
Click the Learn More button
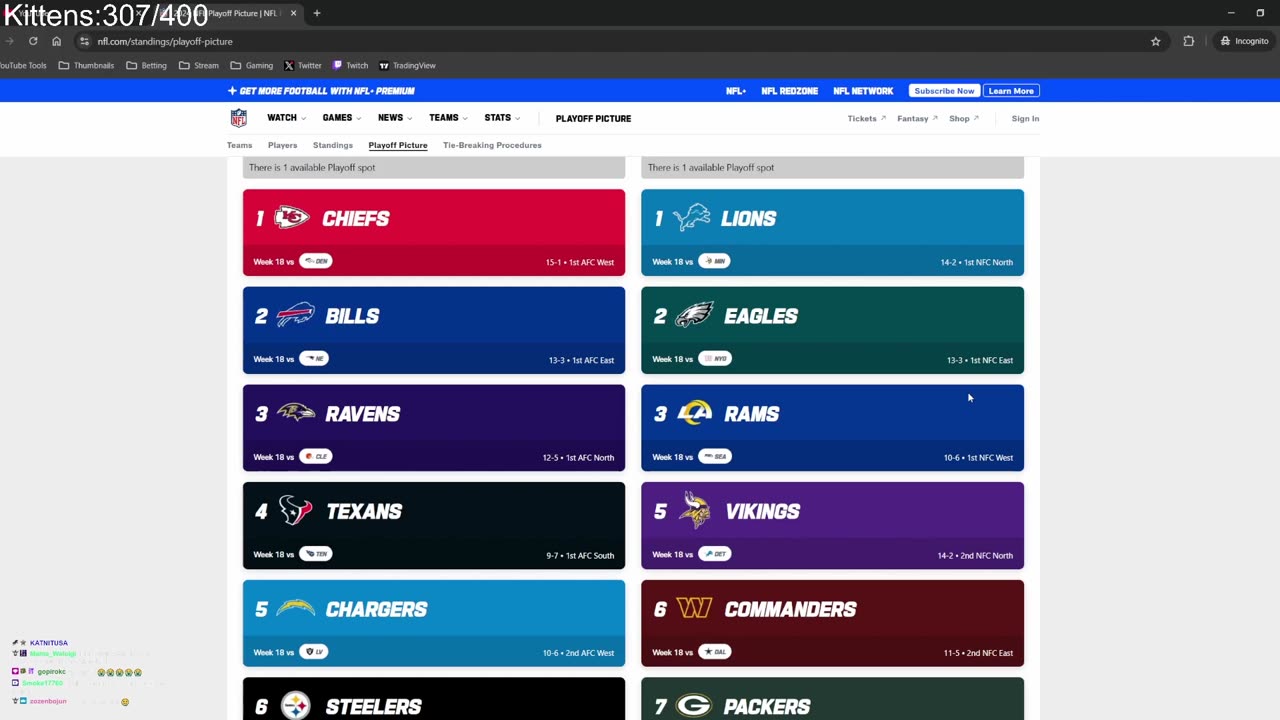pyautogui.click(x=1011, y=91)
